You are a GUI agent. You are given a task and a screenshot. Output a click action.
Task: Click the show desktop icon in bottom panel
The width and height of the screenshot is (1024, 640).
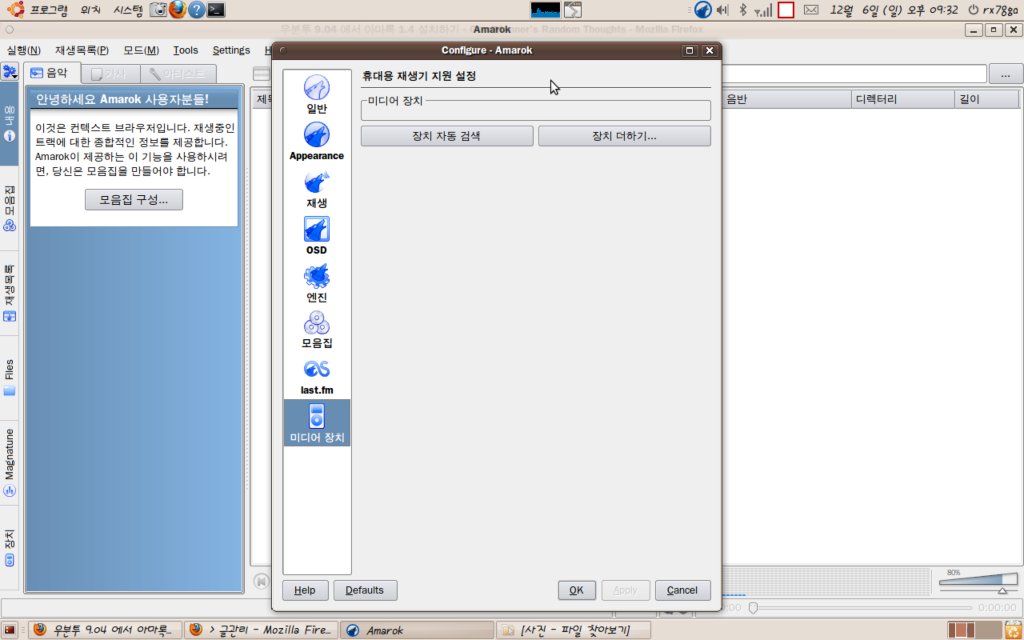click(x=9, y=630)
